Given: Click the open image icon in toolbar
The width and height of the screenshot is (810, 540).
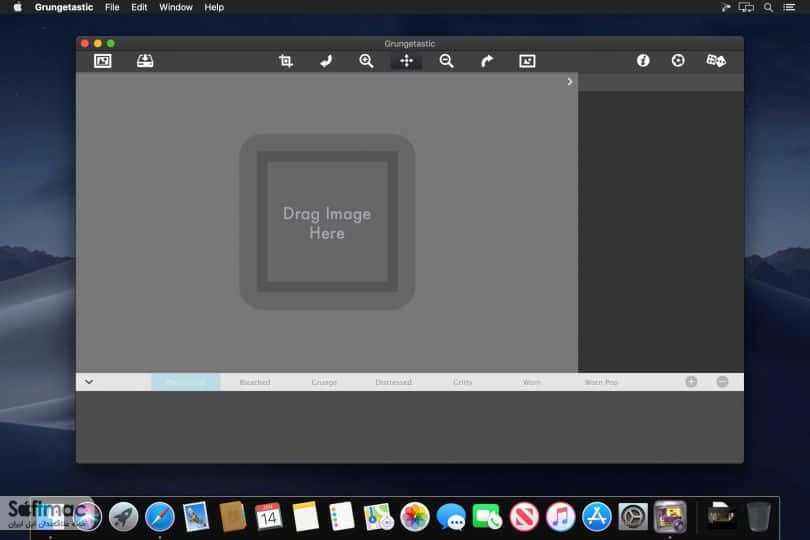Looking at the screenshot, I should tap(103, 61).
